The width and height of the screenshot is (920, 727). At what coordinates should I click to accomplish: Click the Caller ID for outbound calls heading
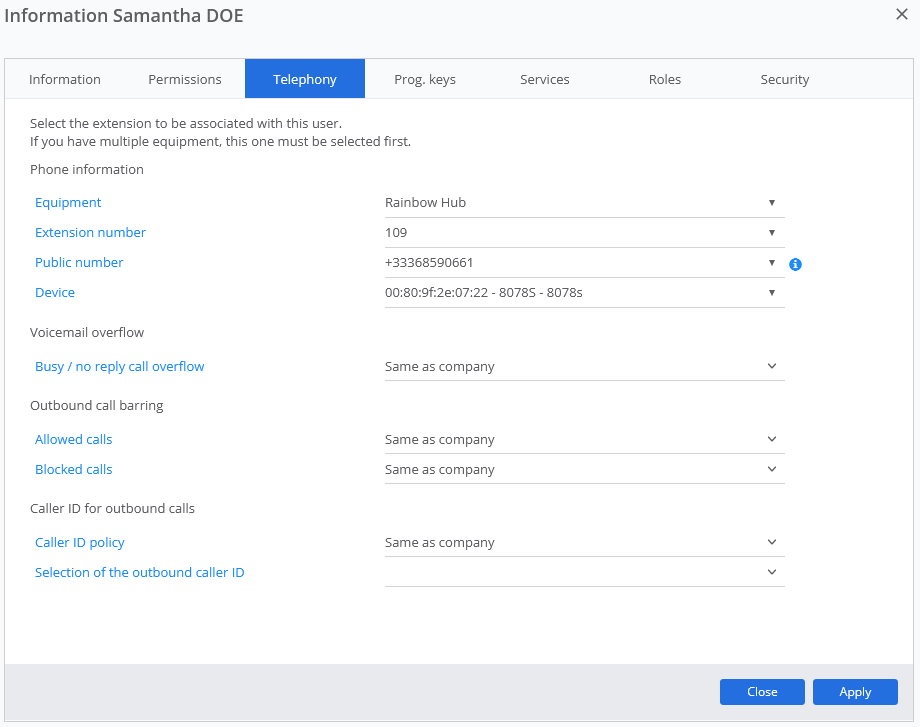click(x=112, y=508)
